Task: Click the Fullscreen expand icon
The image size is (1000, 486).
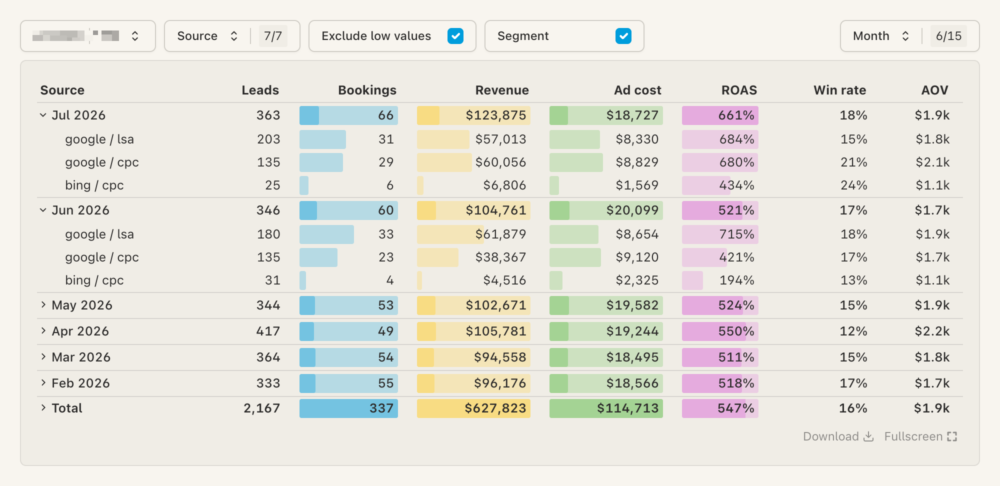Action: [952, 437]
